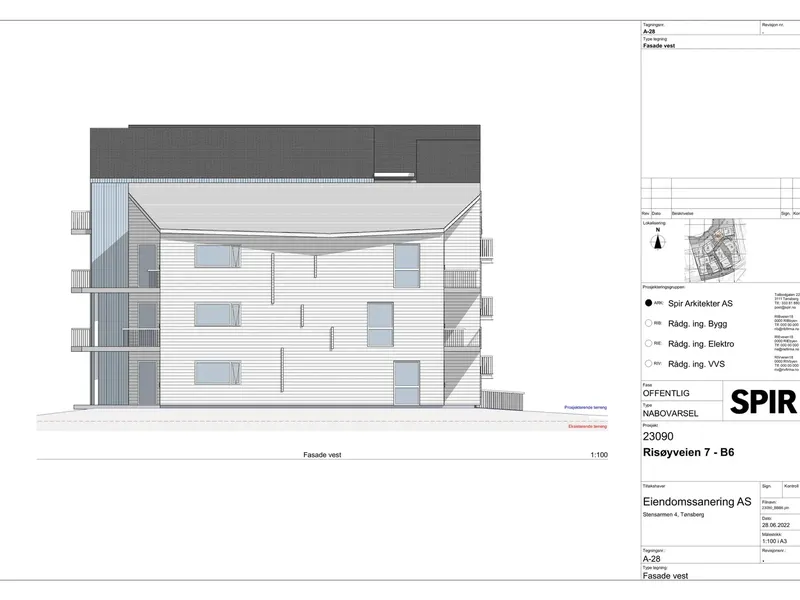
Task: Click 'Fasade vest' in the bottom title block
Action: (665, 576)
